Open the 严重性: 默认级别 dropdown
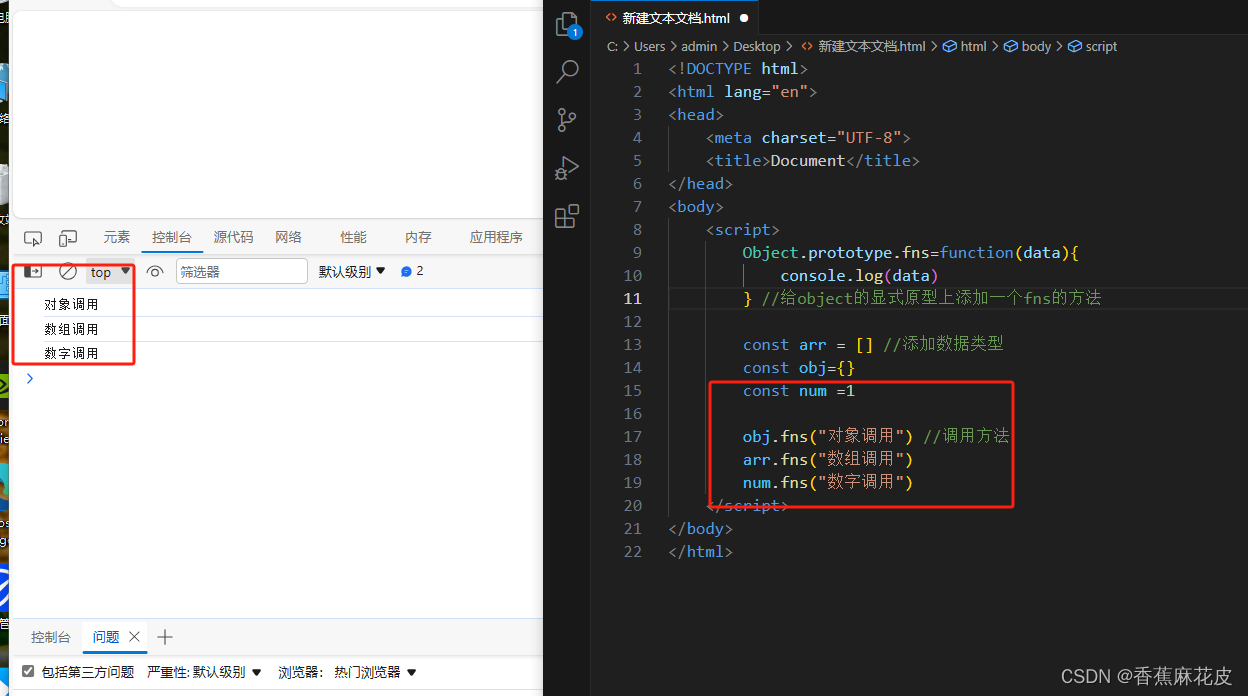This screenshot has width=1248, height=696. coord(204,672)
